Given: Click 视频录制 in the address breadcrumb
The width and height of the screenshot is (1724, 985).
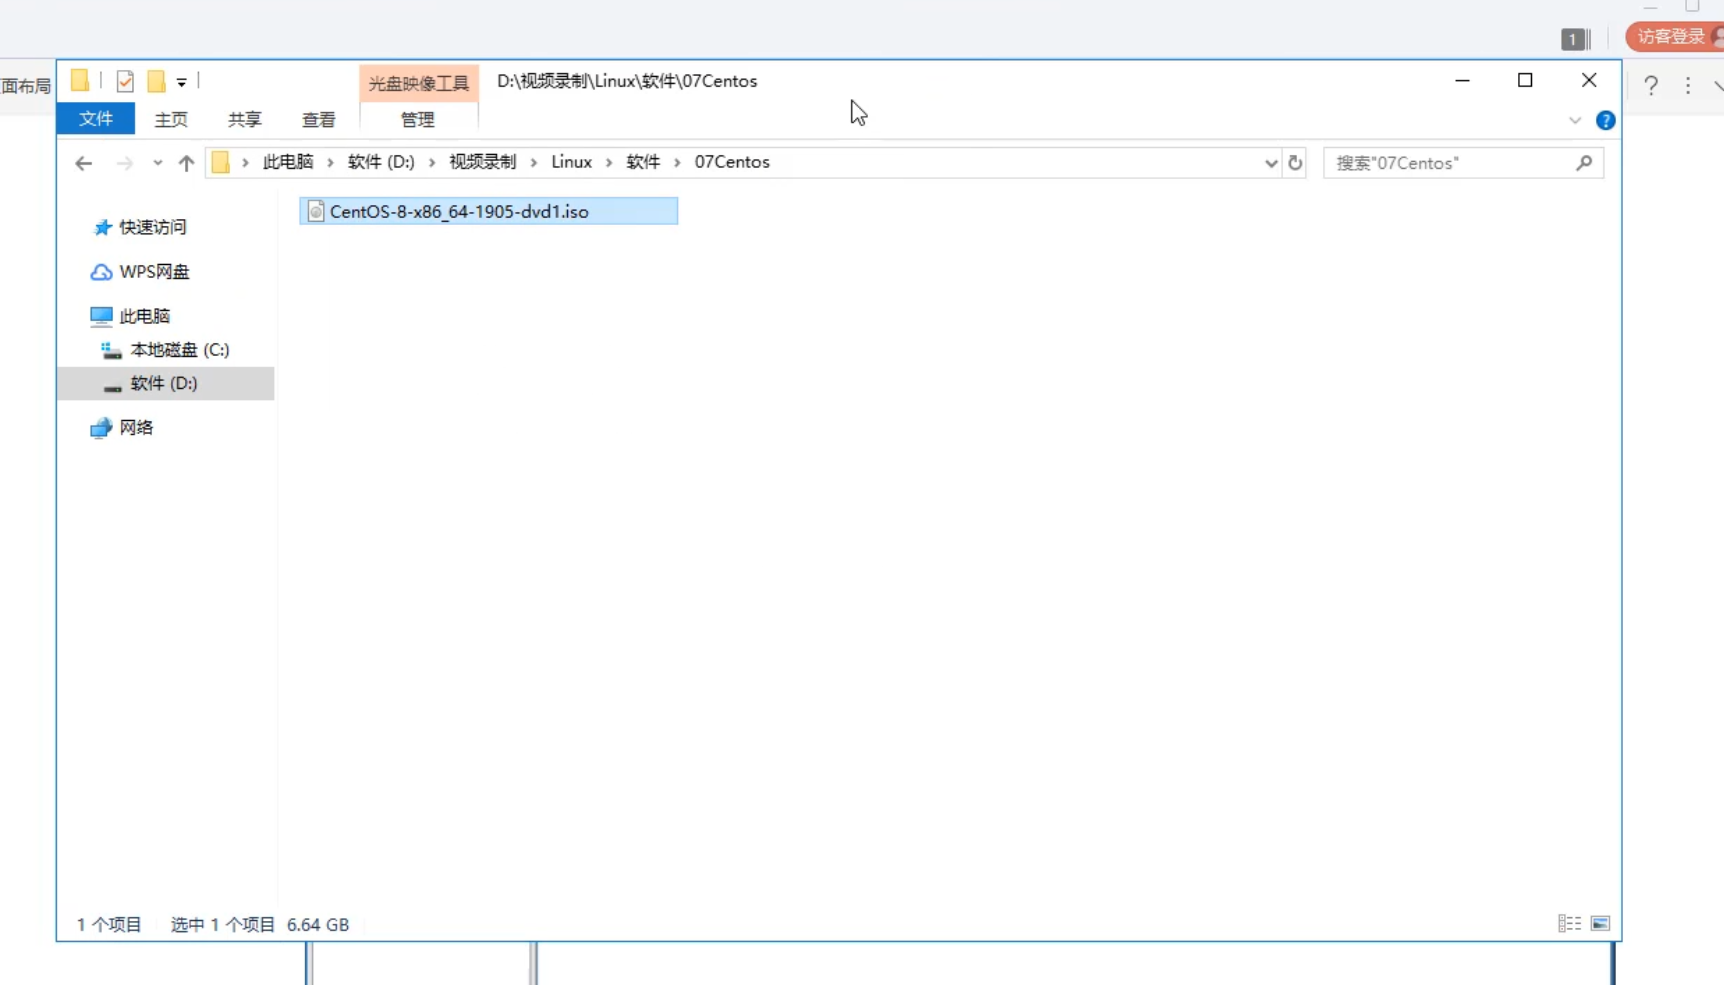Looking at the screenshot, I should pos(483,162).
